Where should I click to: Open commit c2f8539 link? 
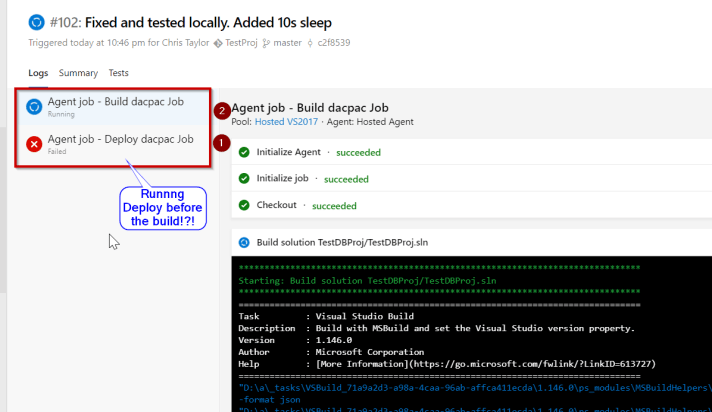pos(337,44)
